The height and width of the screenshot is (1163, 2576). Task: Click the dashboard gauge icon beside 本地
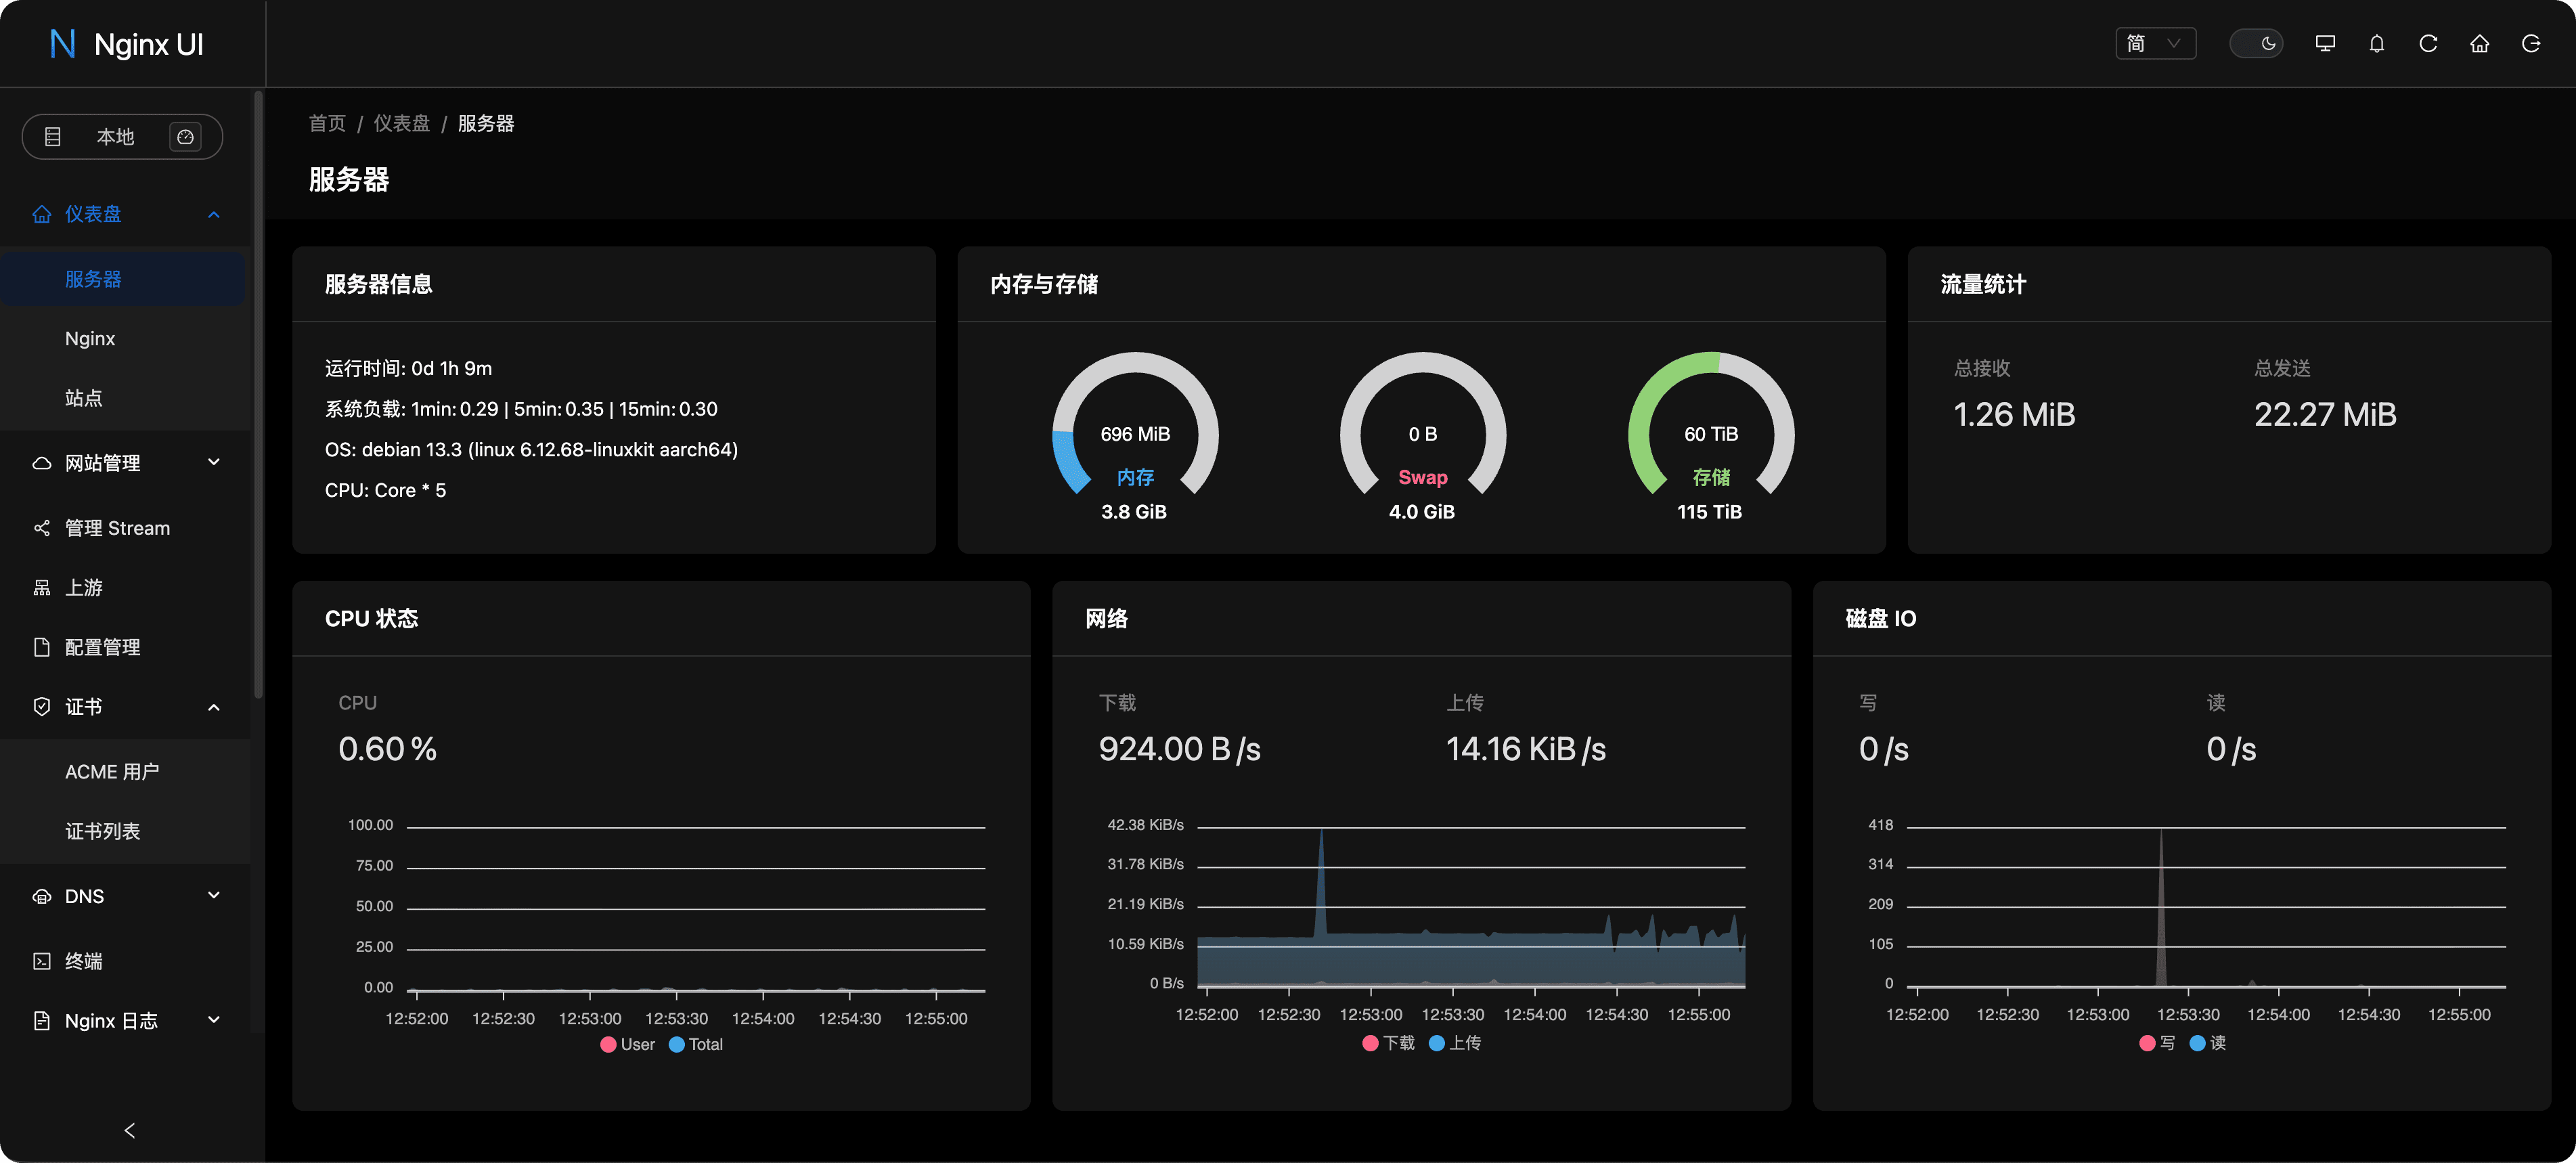pos(185,137)
